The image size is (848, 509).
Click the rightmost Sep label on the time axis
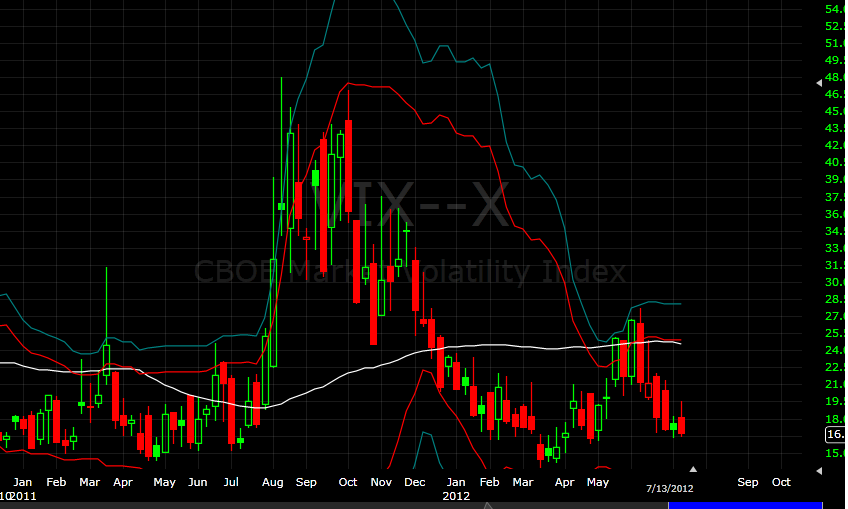click(747, 482)
